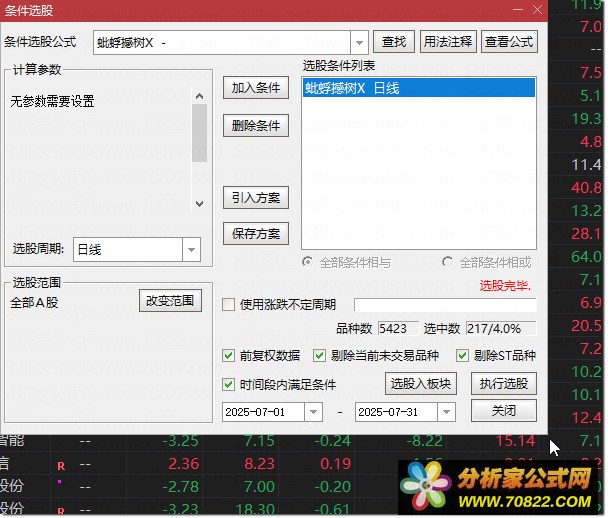The width and height of the screenshot is (608, 518).
Task: View formula with 查看公式 button
Action: 509,41
